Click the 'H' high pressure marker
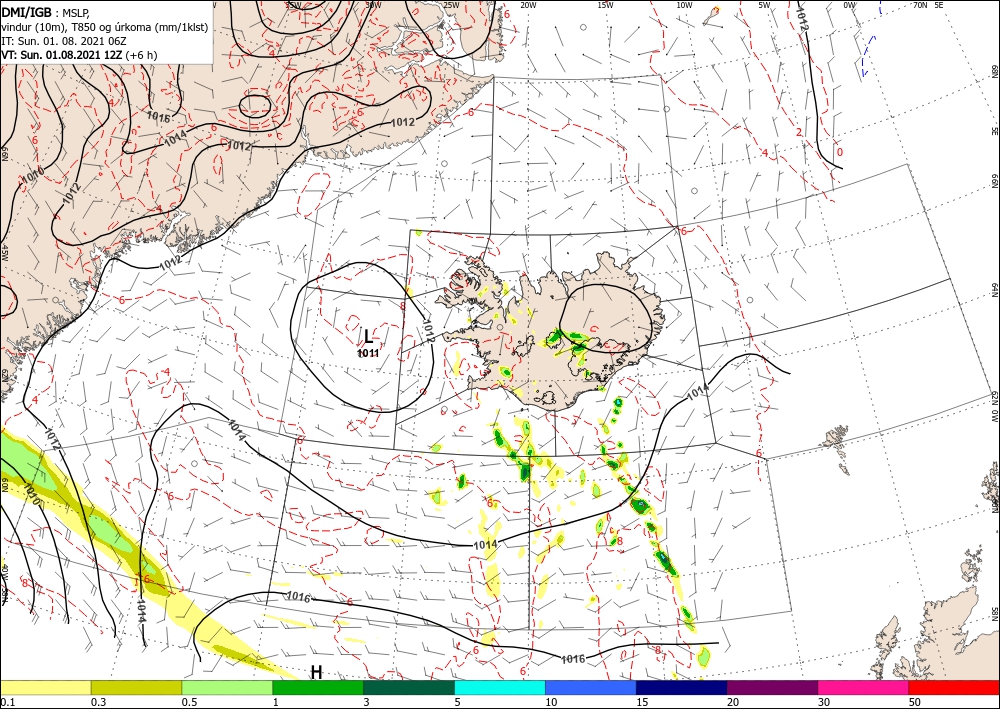The width and height of the screenshot is (1000, 709). point(316,672)
